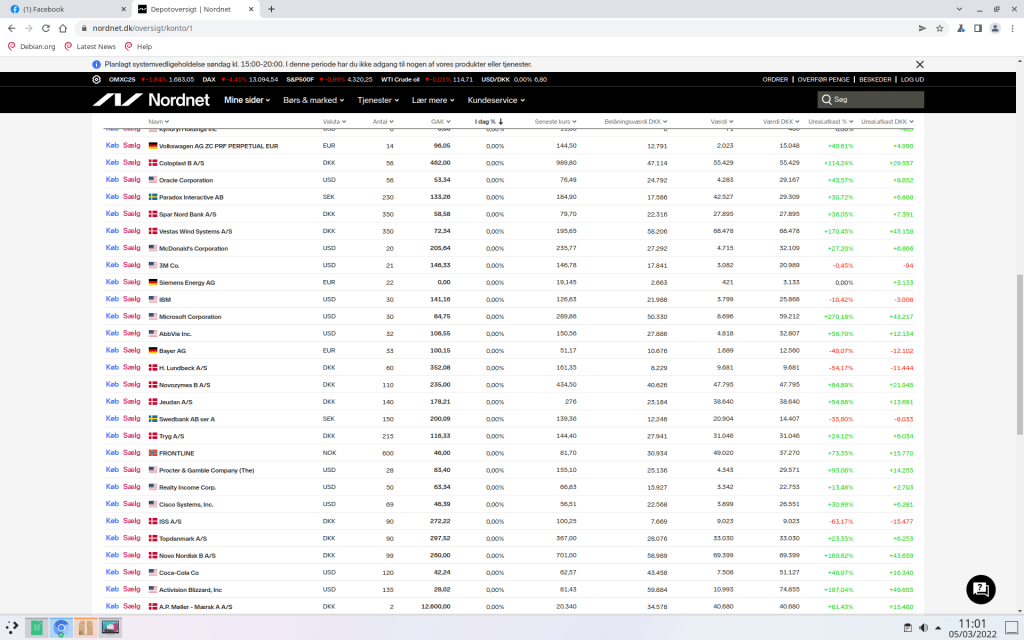Click Køb for Microsoft Corporation
The image size is (1024, 640).
pos(112,316)
